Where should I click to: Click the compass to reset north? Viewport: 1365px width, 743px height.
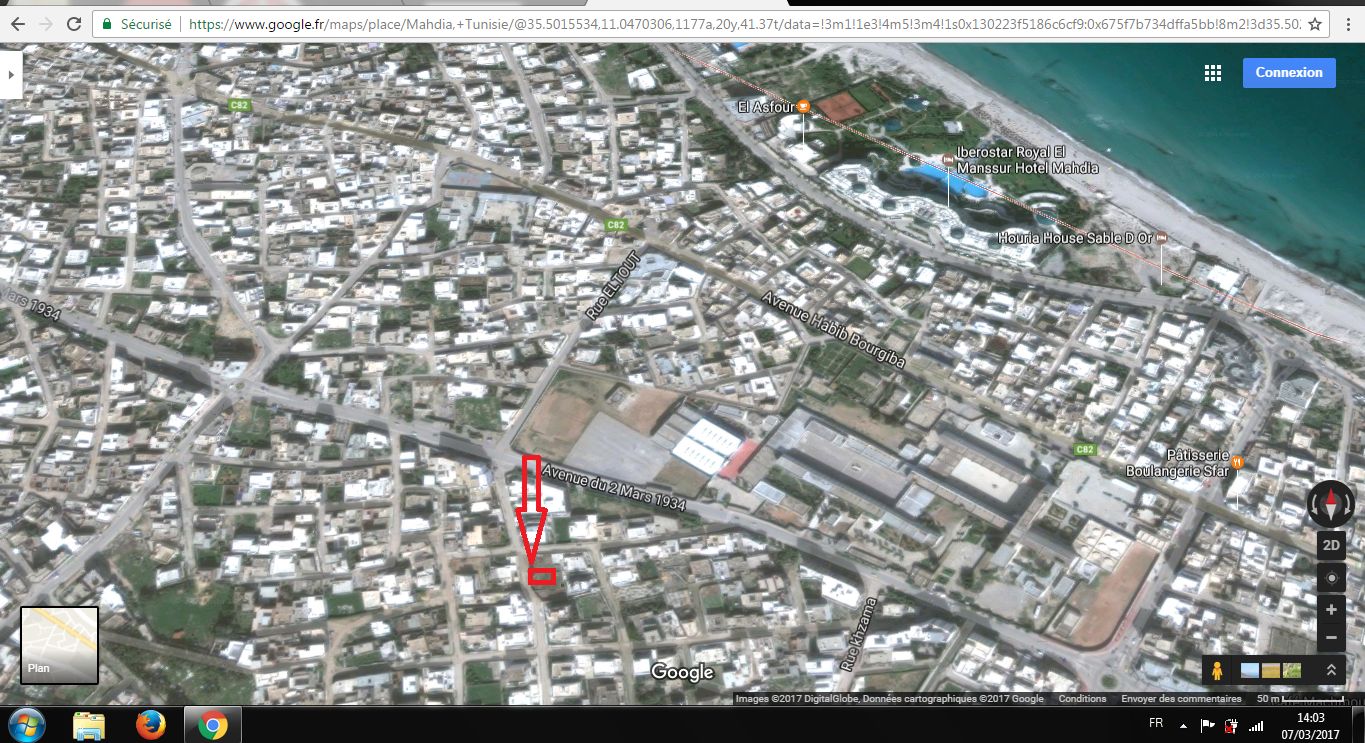click(1331, 504)
